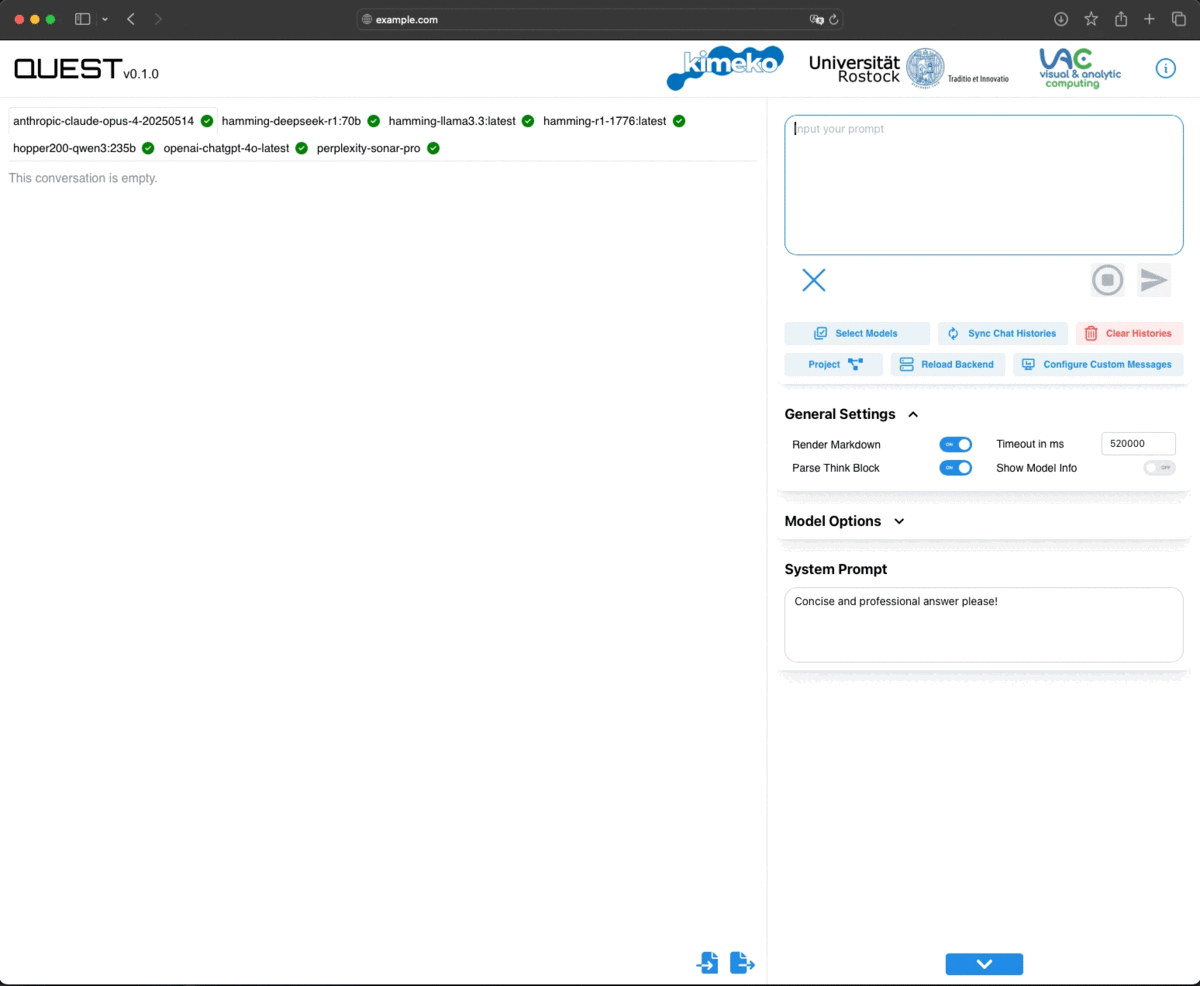Click the blue chevron-down bar at bottom
The height and width of the screenshot is (986, 1200).
click(x=984, y=964)
